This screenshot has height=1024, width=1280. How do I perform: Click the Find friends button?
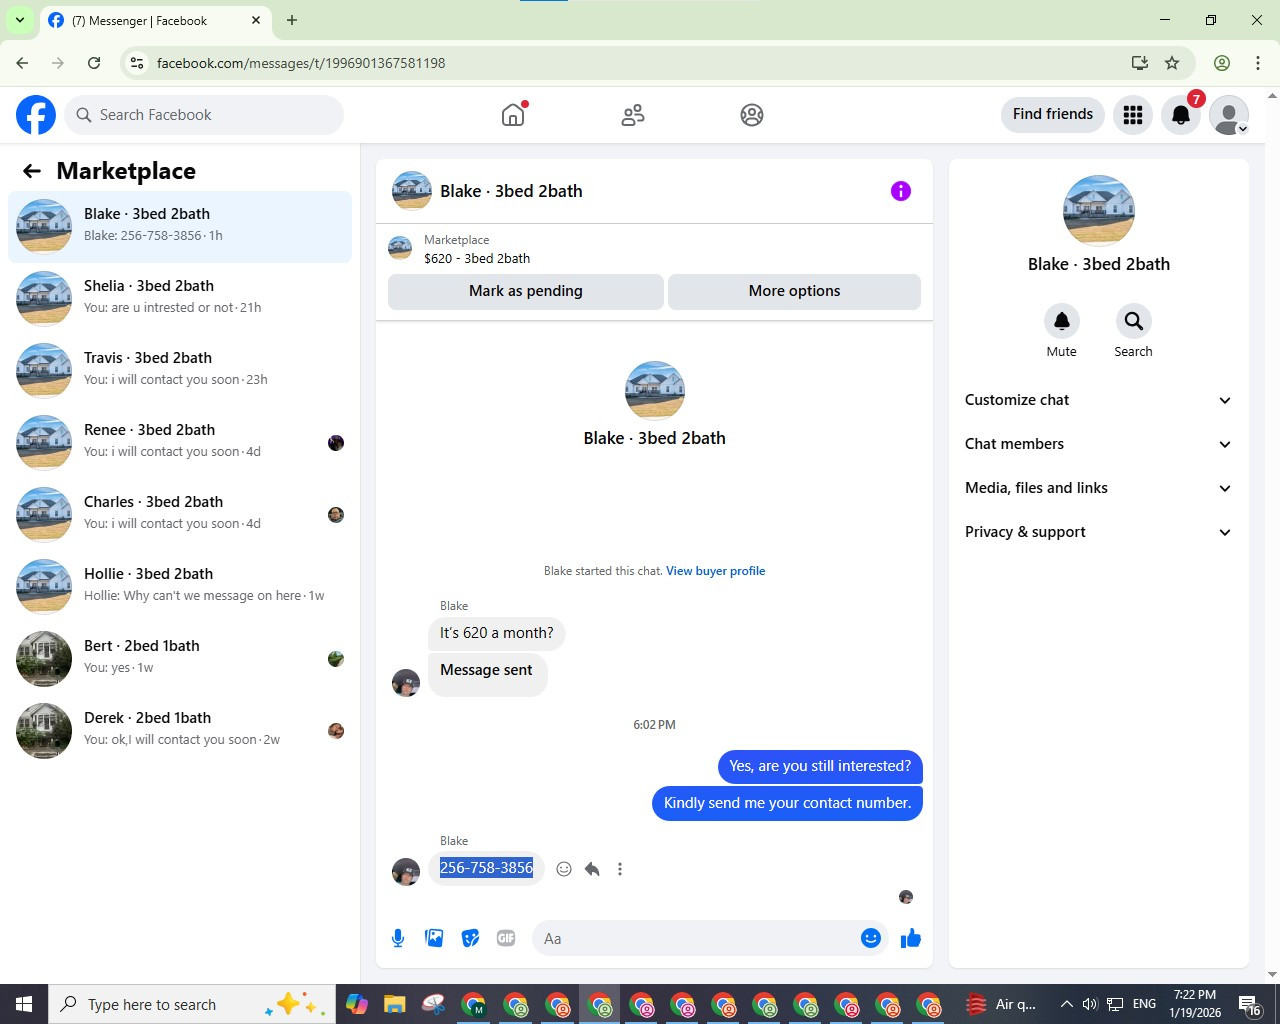click(1053, 114)
